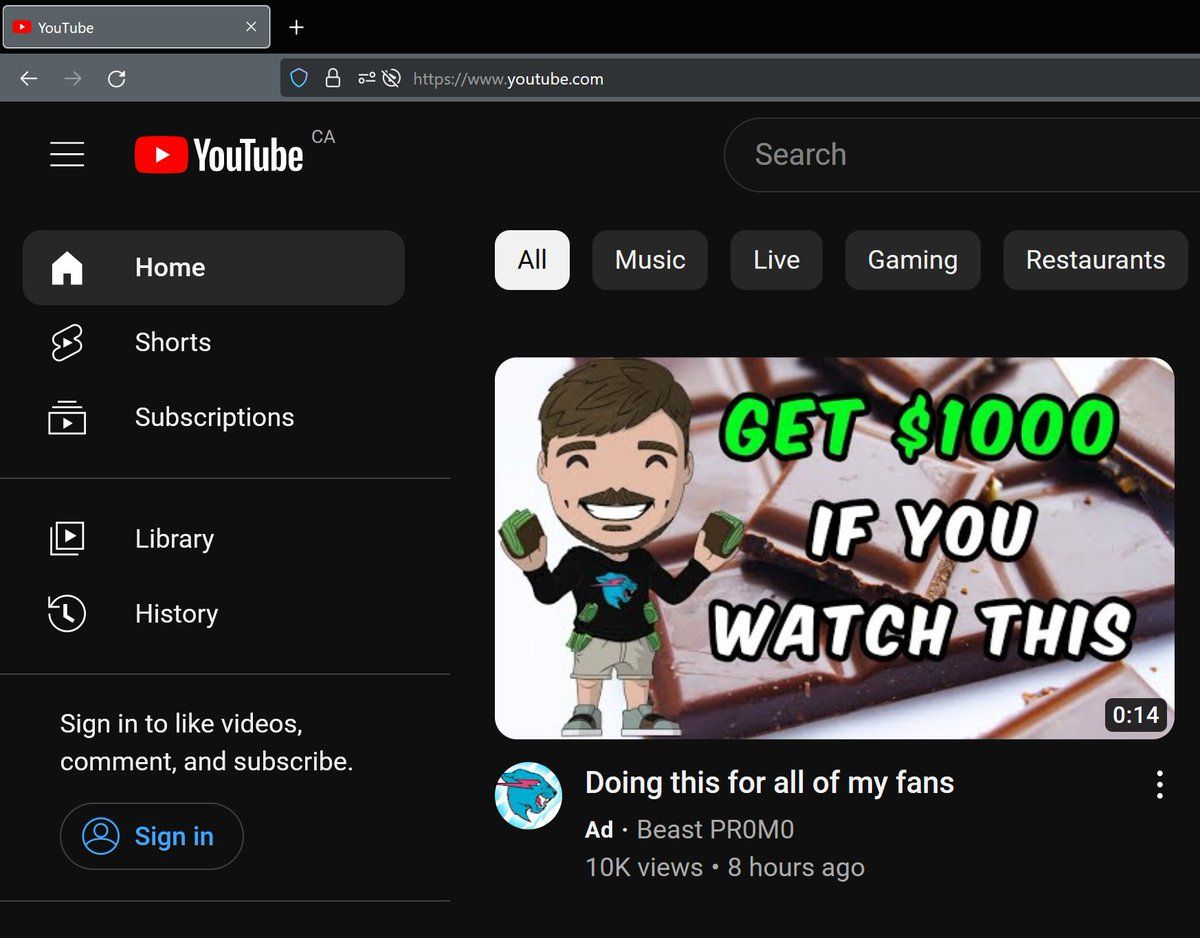This screenshot has height=938, width=1200.
Task: Click the permissions settings icon in address bar
Action: point(367,78)
